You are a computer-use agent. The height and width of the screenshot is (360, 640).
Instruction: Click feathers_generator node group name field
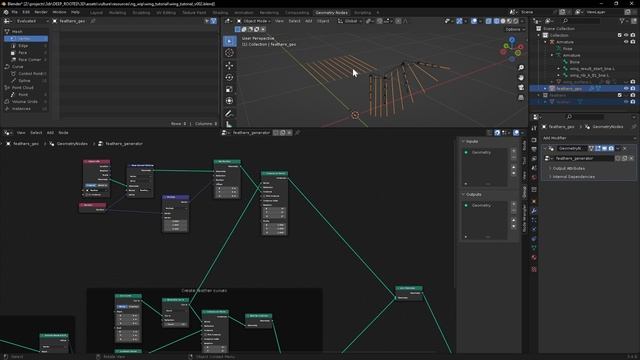click(251, 133)
